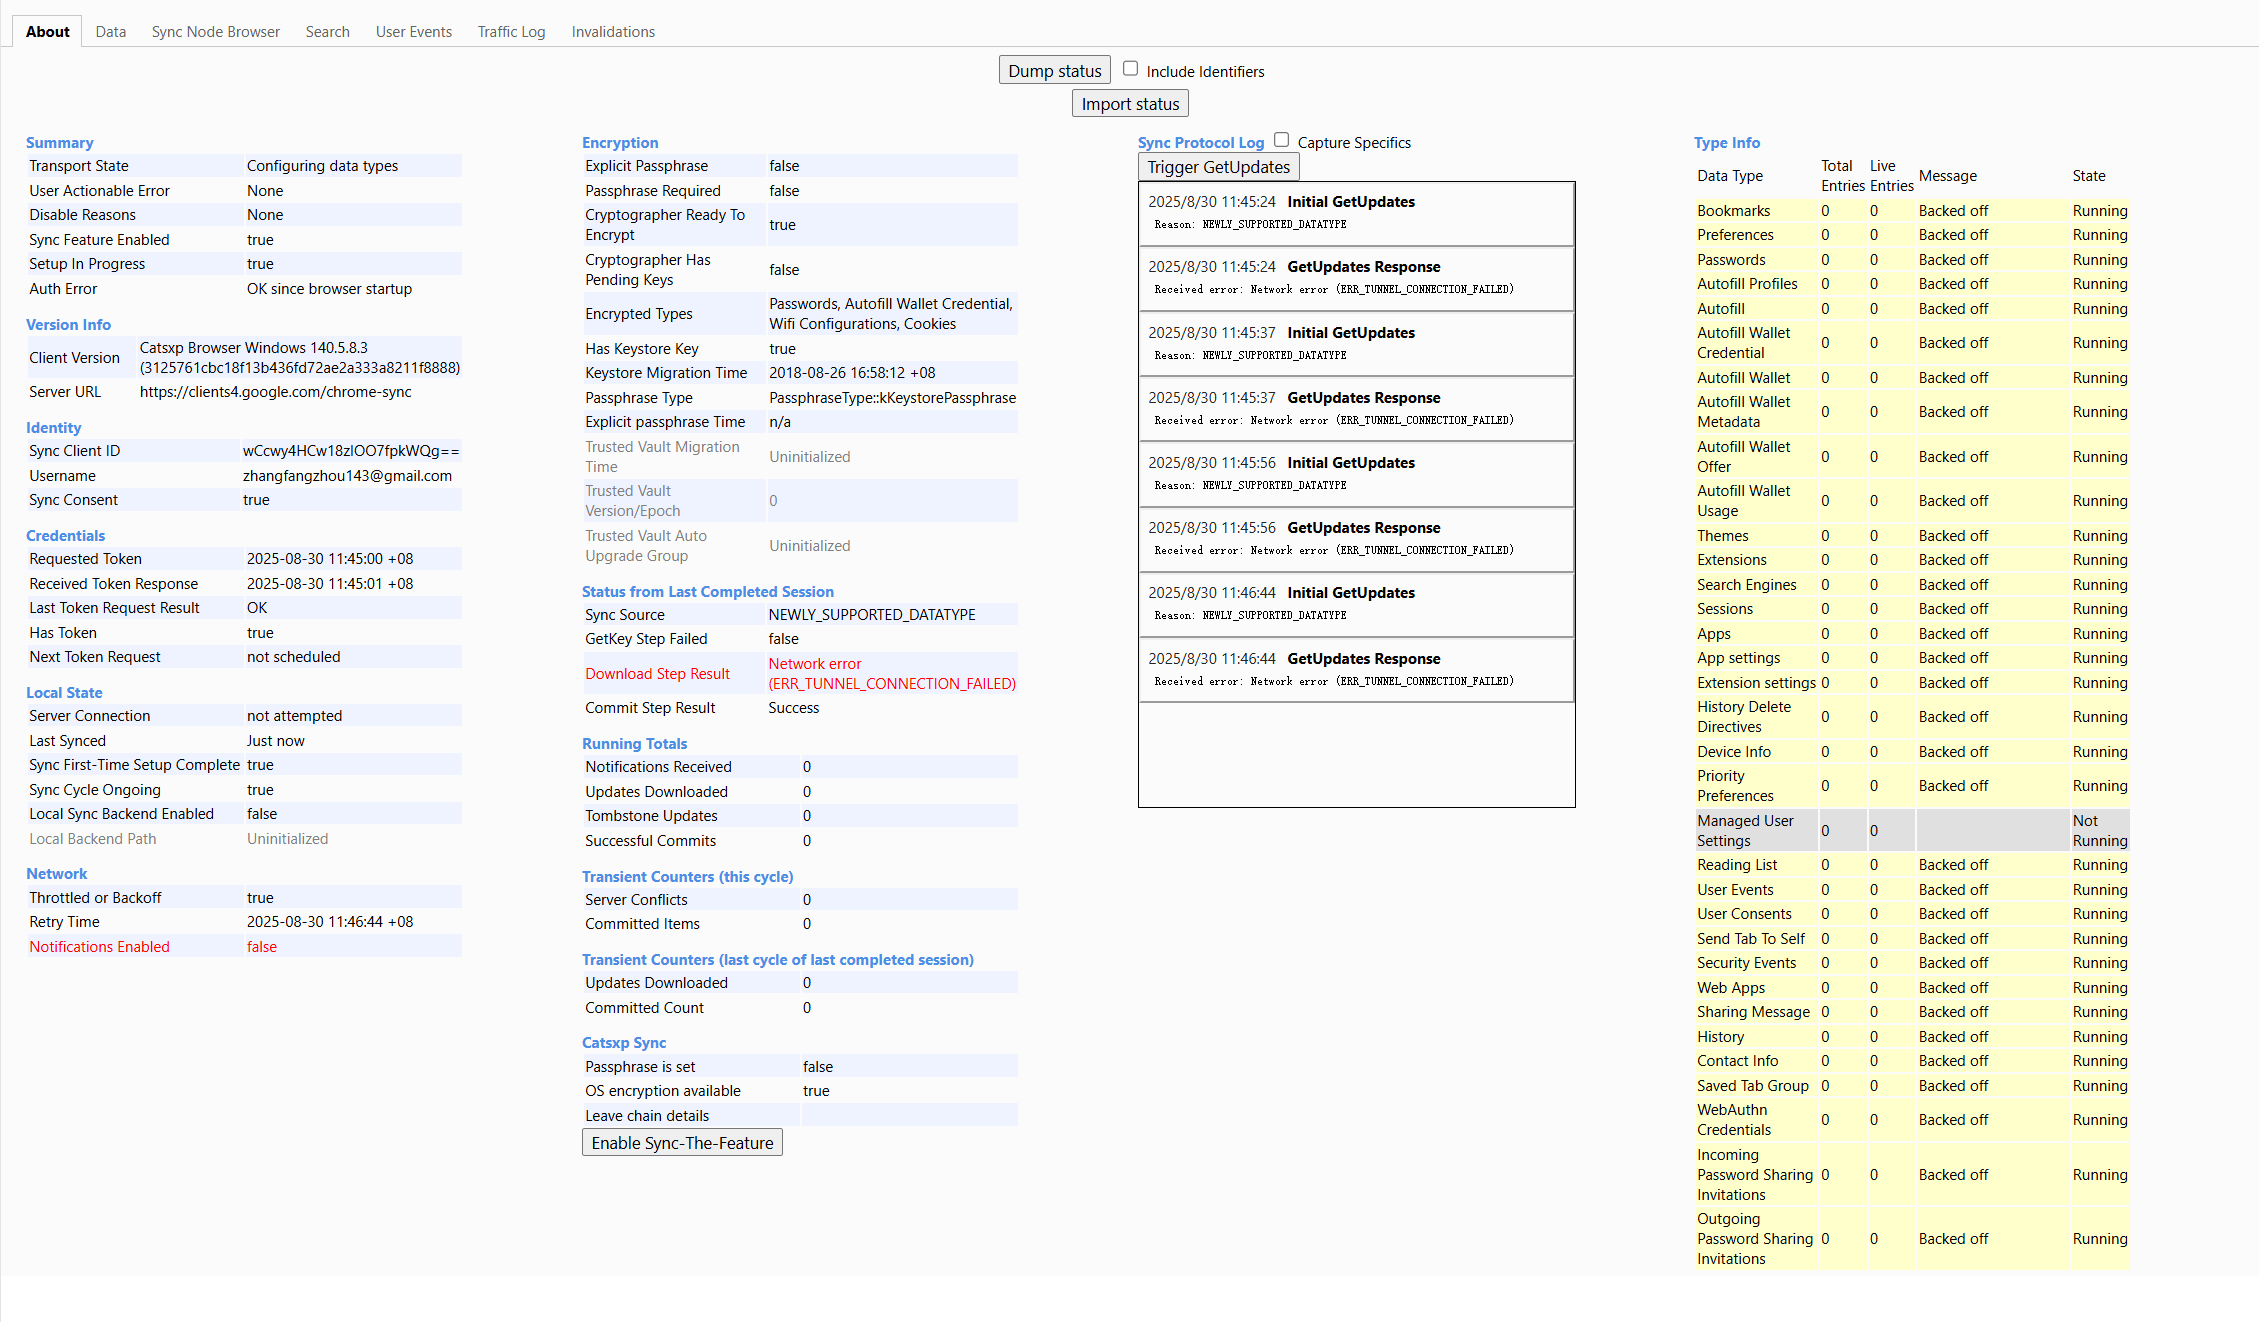2259x1322 pixels.
Task: Click the WebAuthn Credentials data type
Action: pos(1734,1120)
